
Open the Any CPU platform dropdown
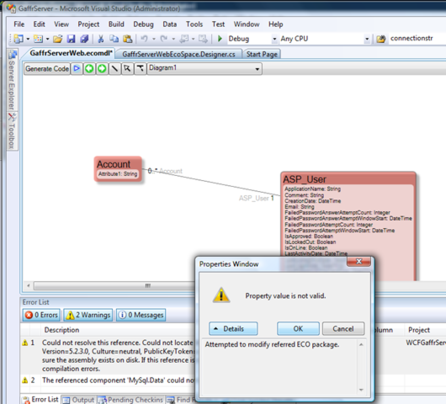point(367,39)
